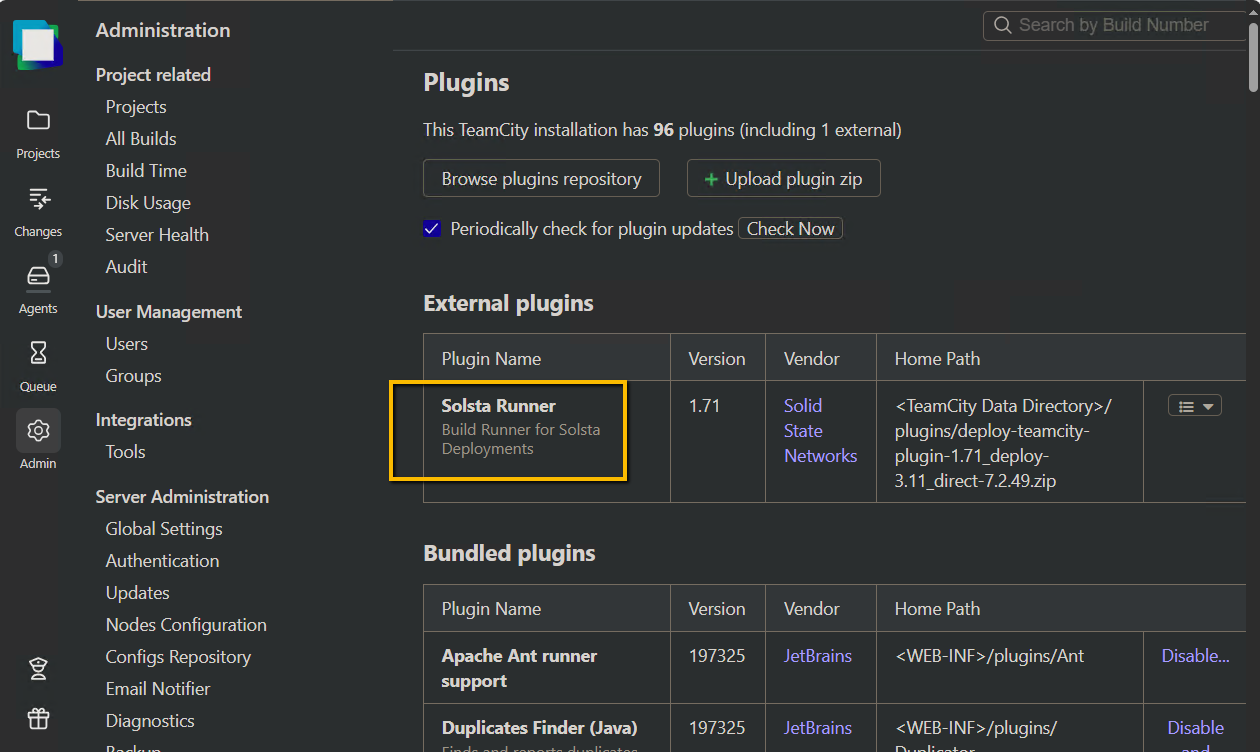Open Solid State Networks vendor link
The image size is (1260, 752).
pyautogui.click(x=820, y=431)
